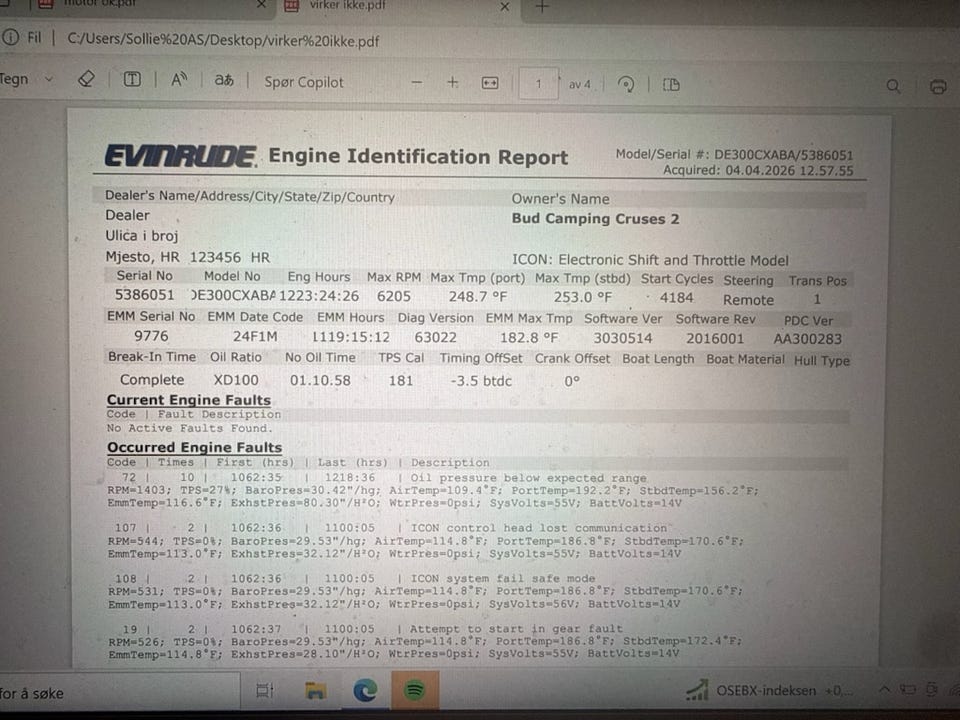Click 'ICON control head lost communication' fault
The height and width of the screenshot is (720, 960).
tap(539, 528)
